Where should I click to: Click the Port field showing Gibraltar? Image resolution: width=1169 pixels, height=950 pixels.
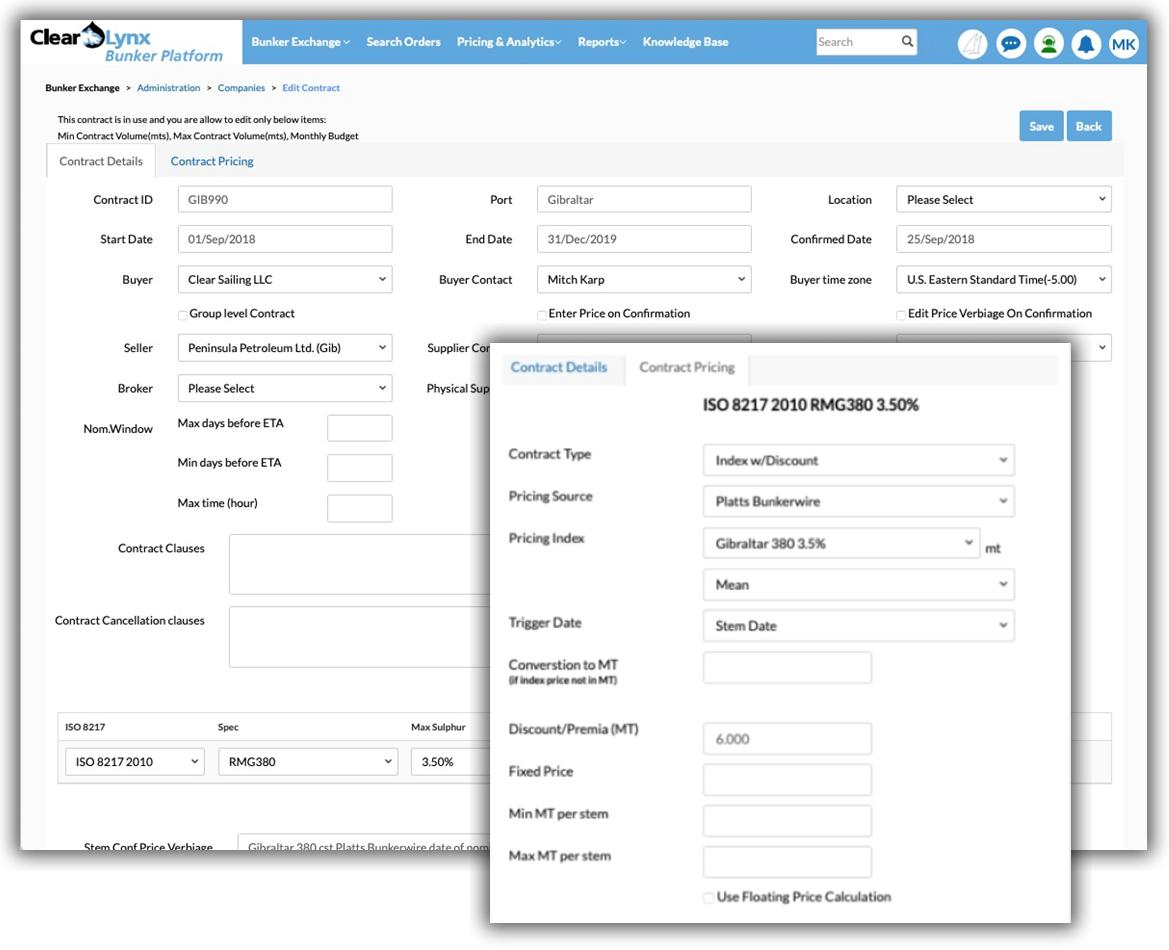point(644,200)
